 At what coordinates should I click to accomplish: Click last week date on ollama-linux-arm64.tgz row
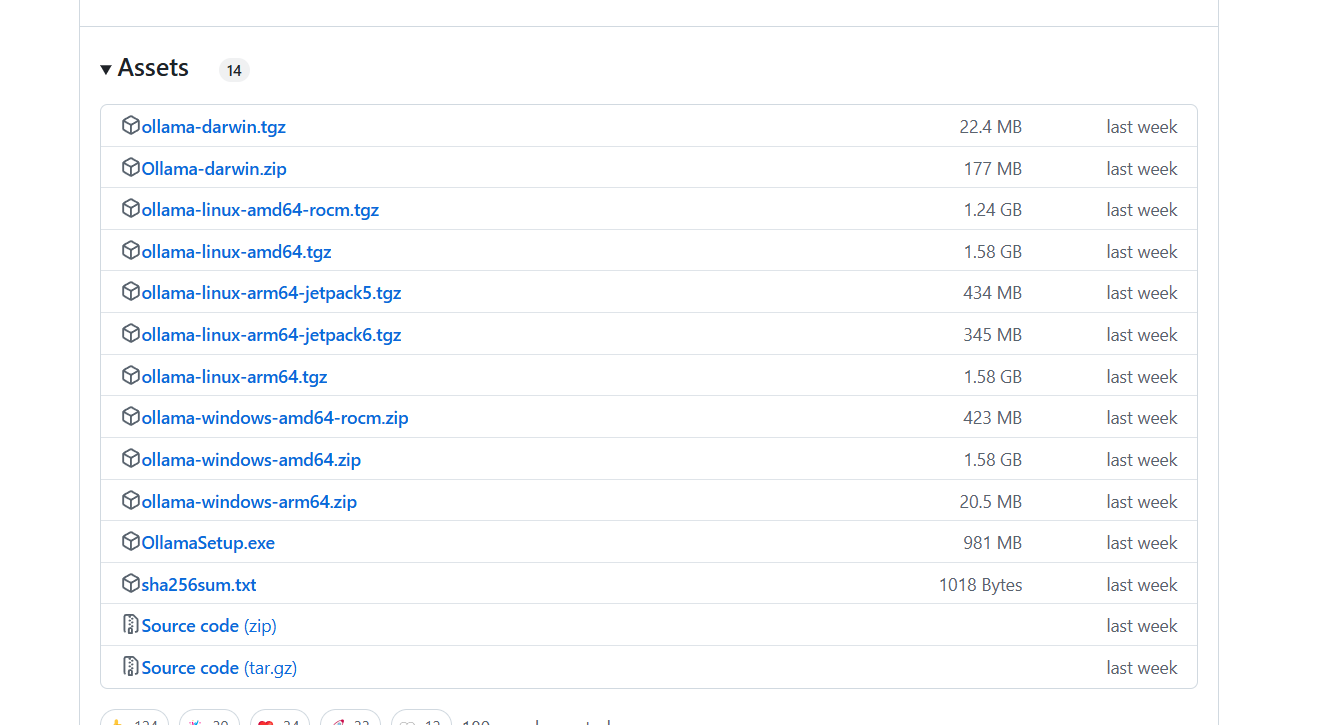1142,377
